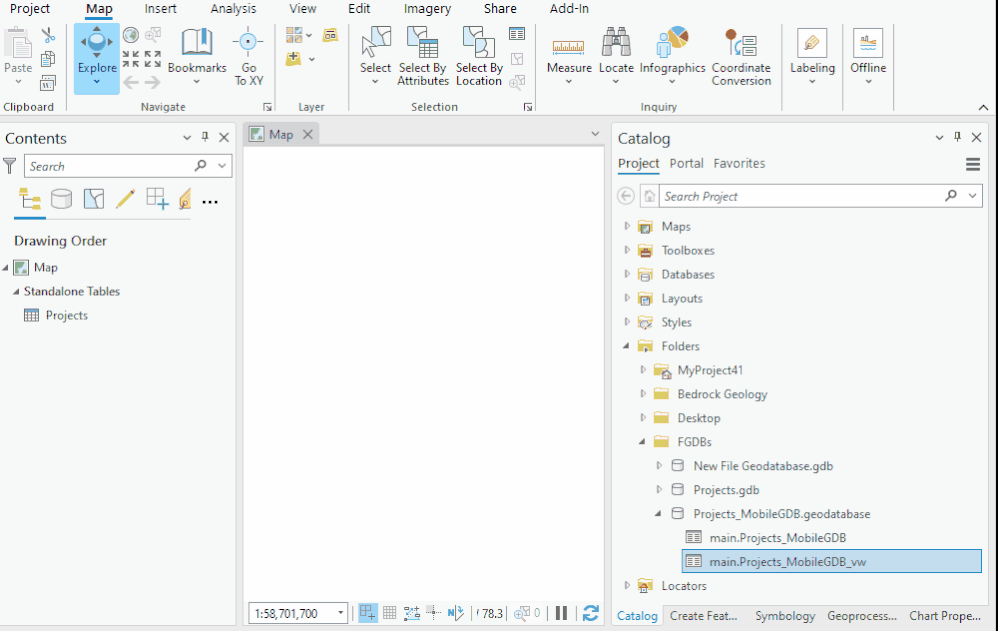The image size is (998, 631).
Task: Click the Catalog back arrow button
Action: pos(626,196)
